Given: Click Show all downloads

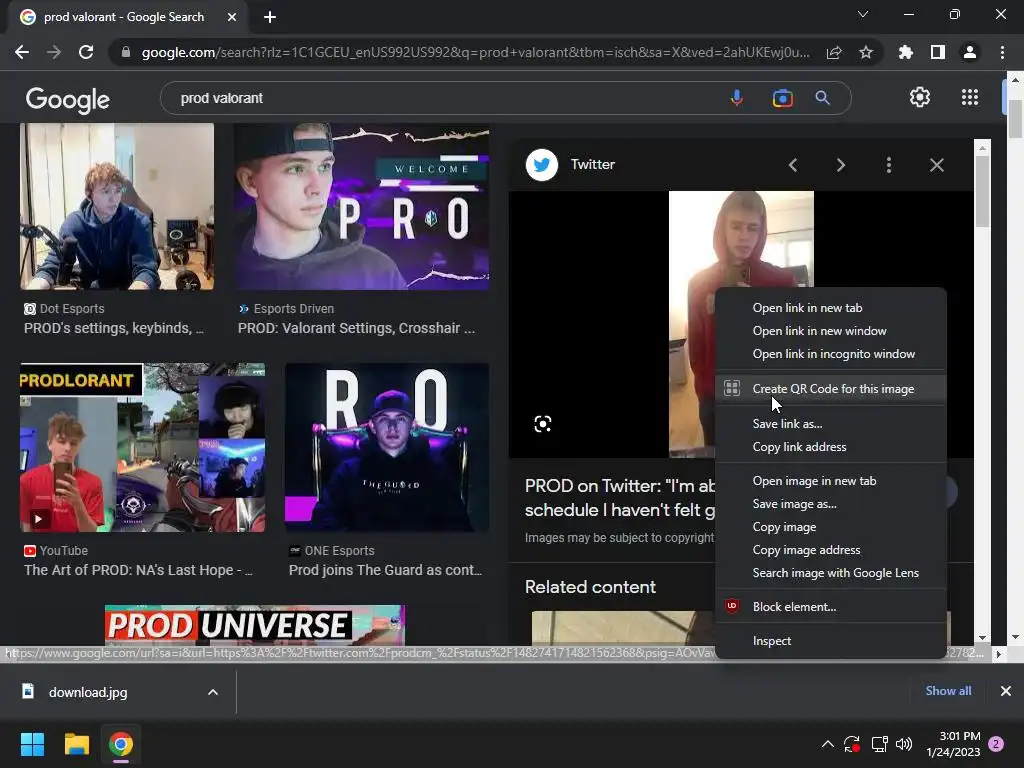Looking at the screenshot, I should pyautogui.click(x=948, y=691).
